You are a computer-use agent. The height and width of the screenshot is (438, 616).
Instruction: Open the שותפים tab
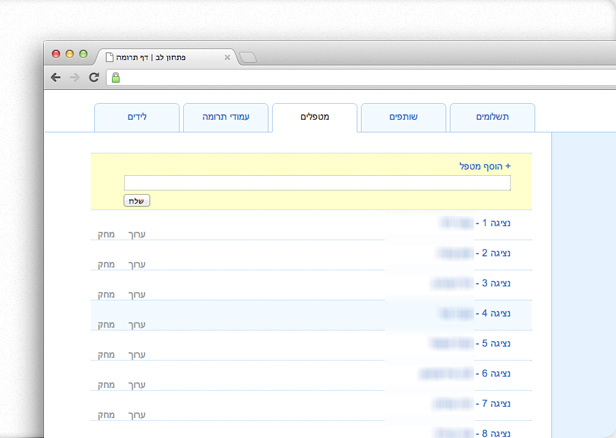(x=403, y=117)
